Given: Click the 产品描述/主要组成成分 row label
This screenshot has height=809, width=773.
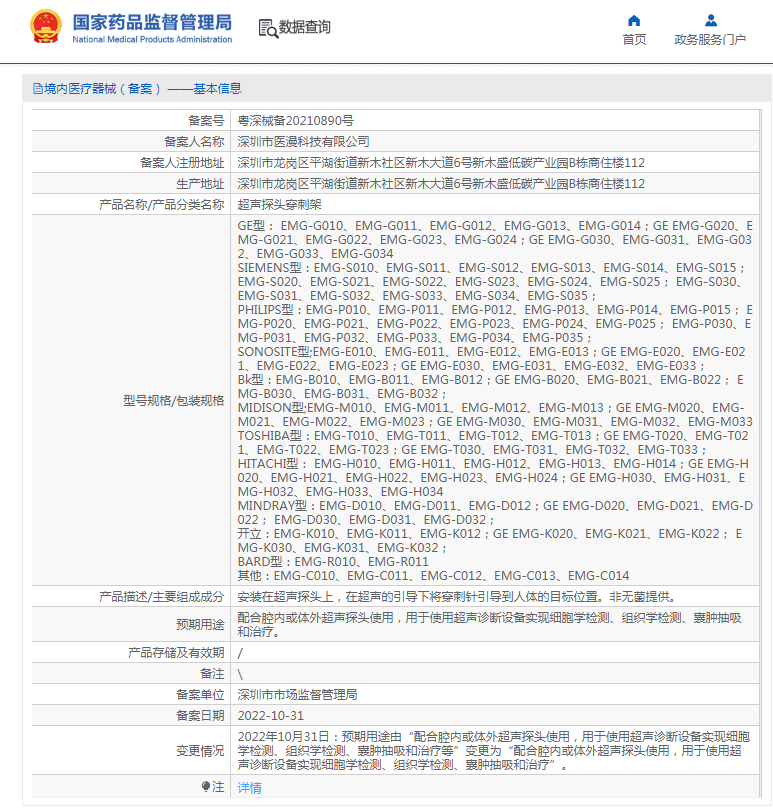Looking at the screenshot, I should [162, 597].
